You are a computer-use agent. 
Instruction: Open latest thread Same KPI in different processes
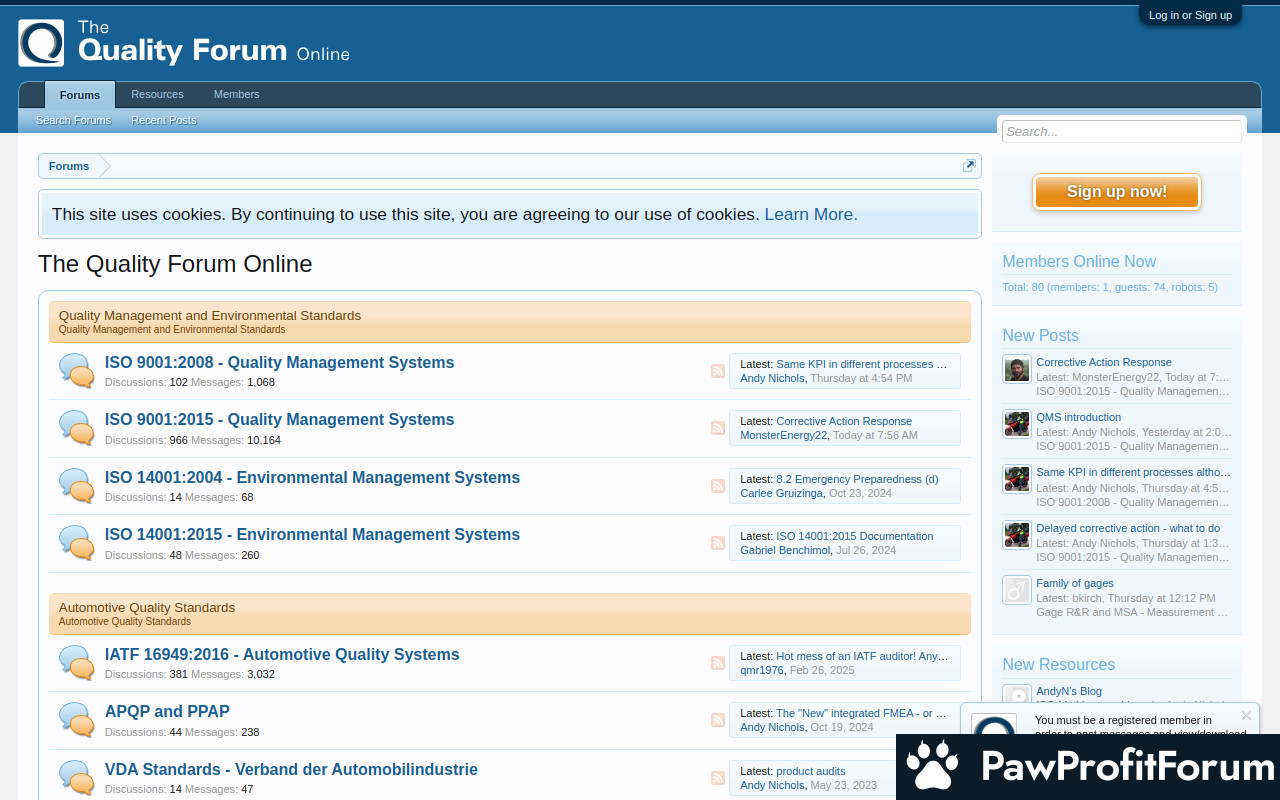pos(861,364)
